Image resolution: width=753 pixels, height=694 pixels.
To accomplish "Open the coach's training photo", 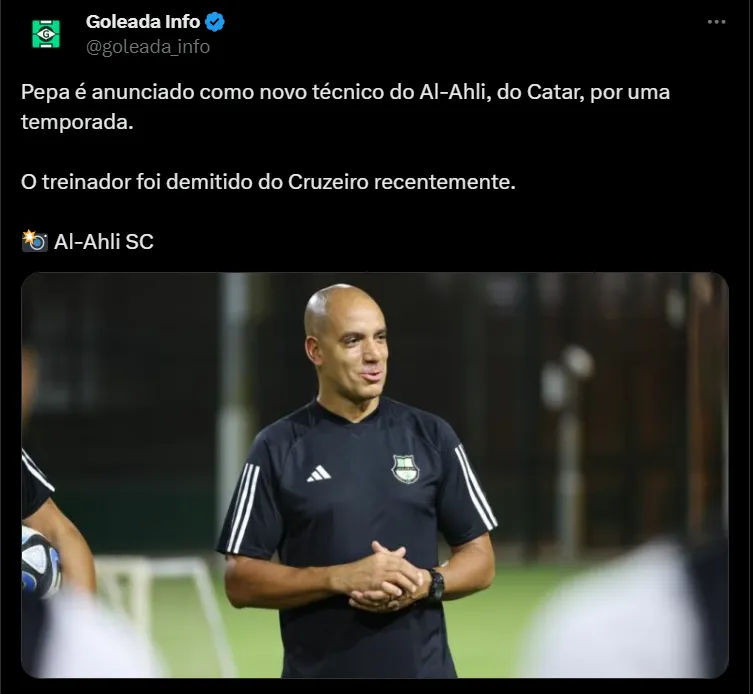I will [x=375, y=475].
